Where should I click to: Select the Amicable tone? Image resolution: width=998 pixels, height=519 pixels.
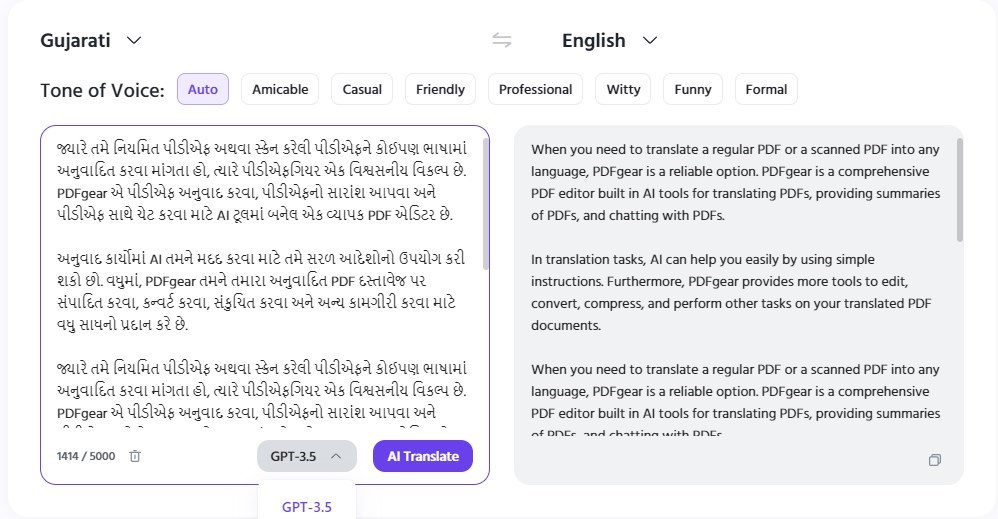click(280, 89)
